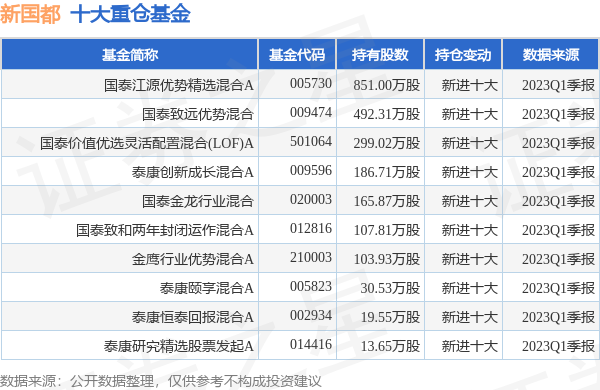The width and height of the screenshot is (600, 390).
Task: Select fund name 国泰江源优势精选混合A
Action: click(179, 85)
